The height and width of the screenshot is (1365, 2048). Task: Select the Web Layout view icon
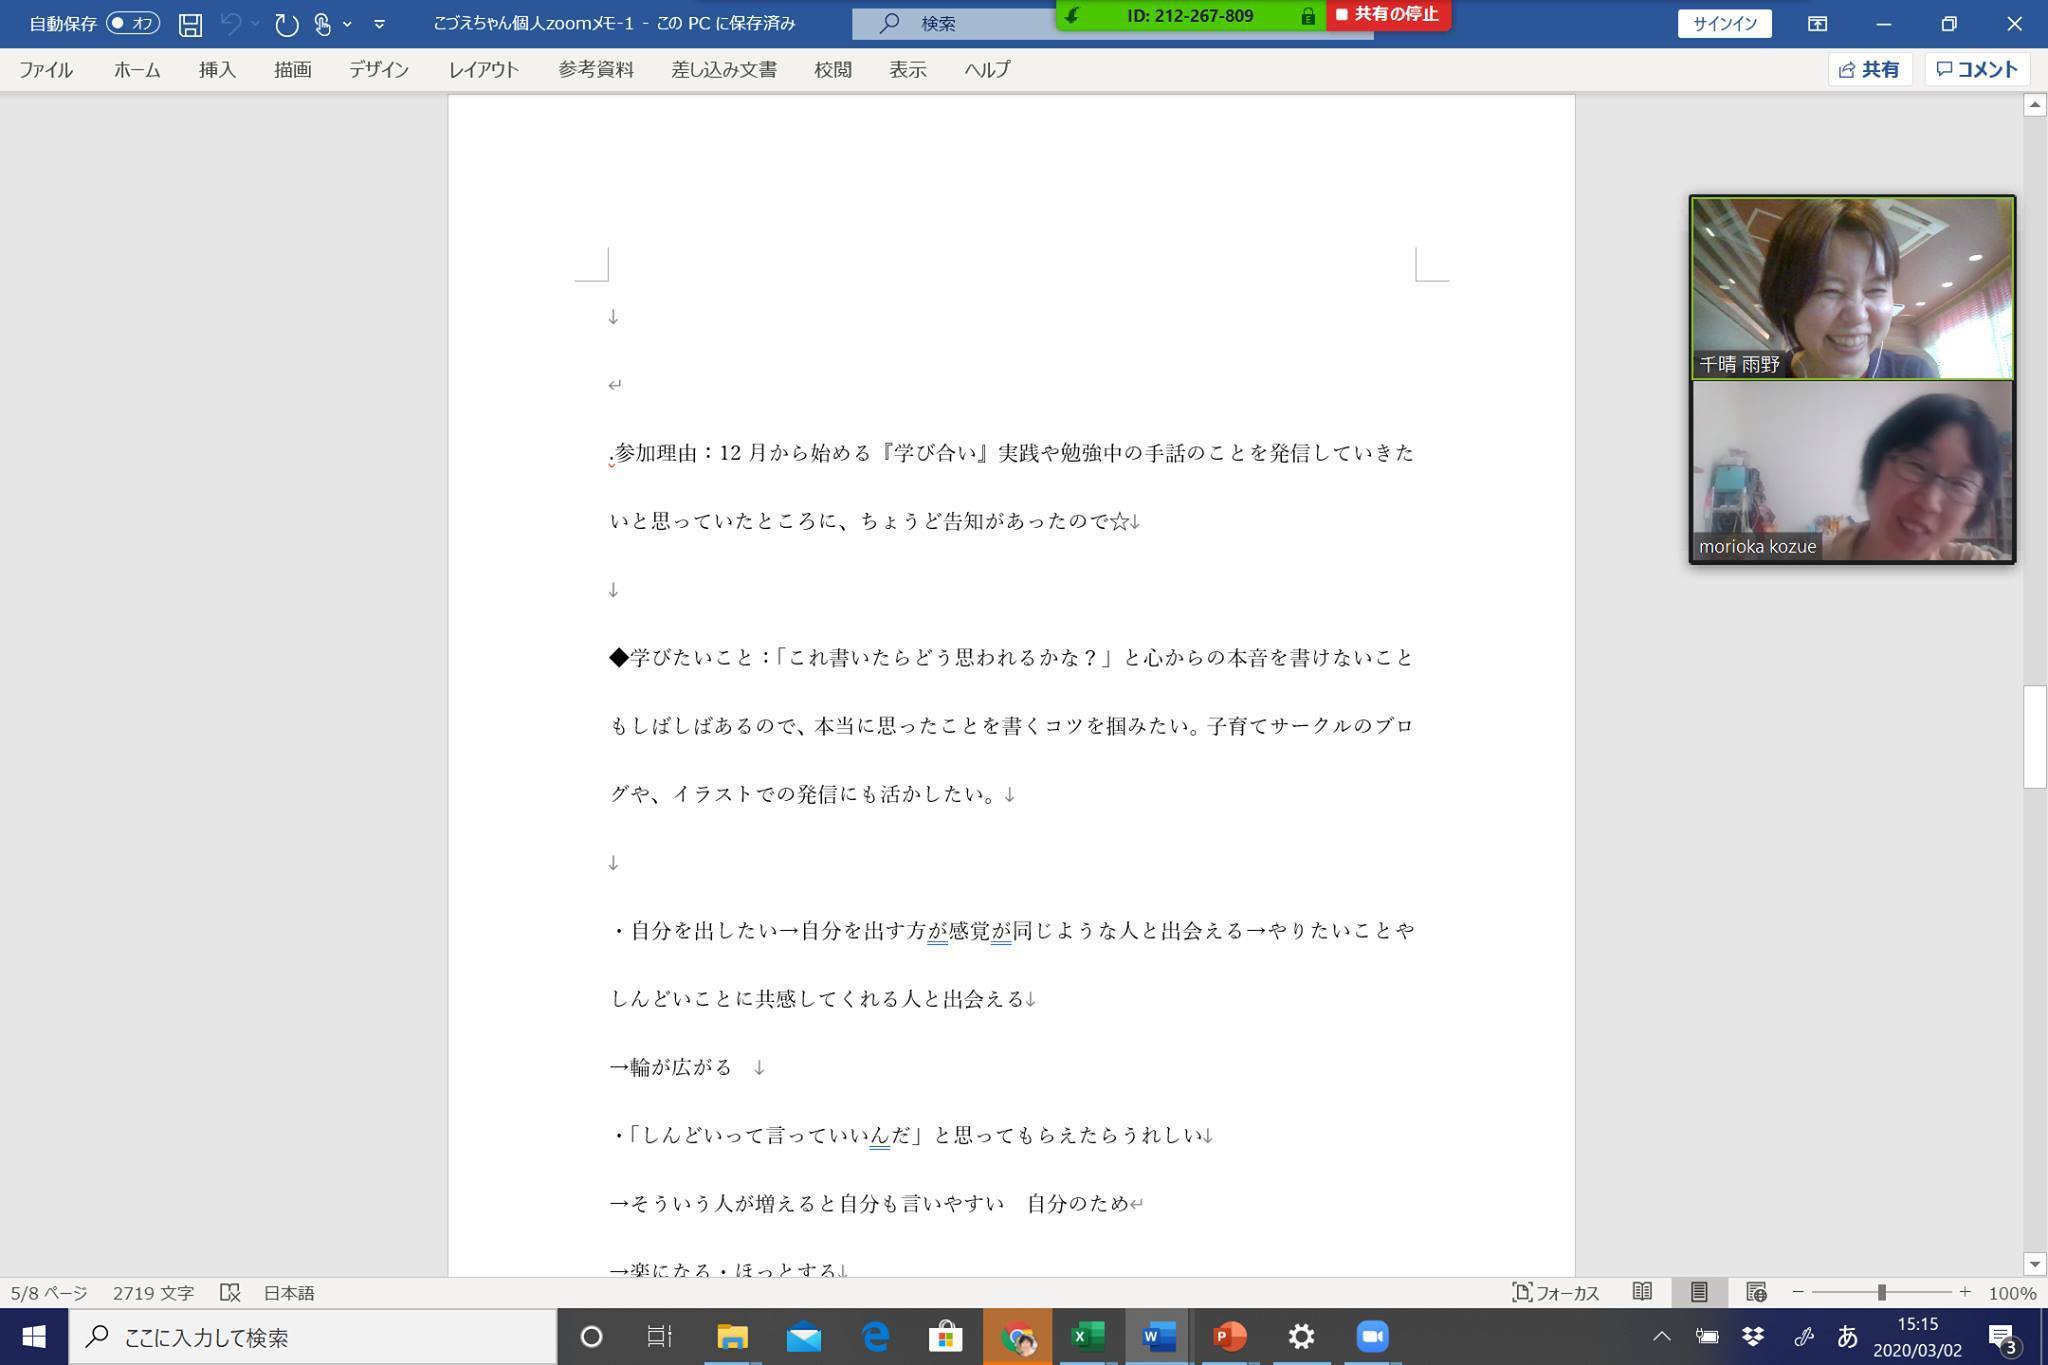click(1756, 1292)
